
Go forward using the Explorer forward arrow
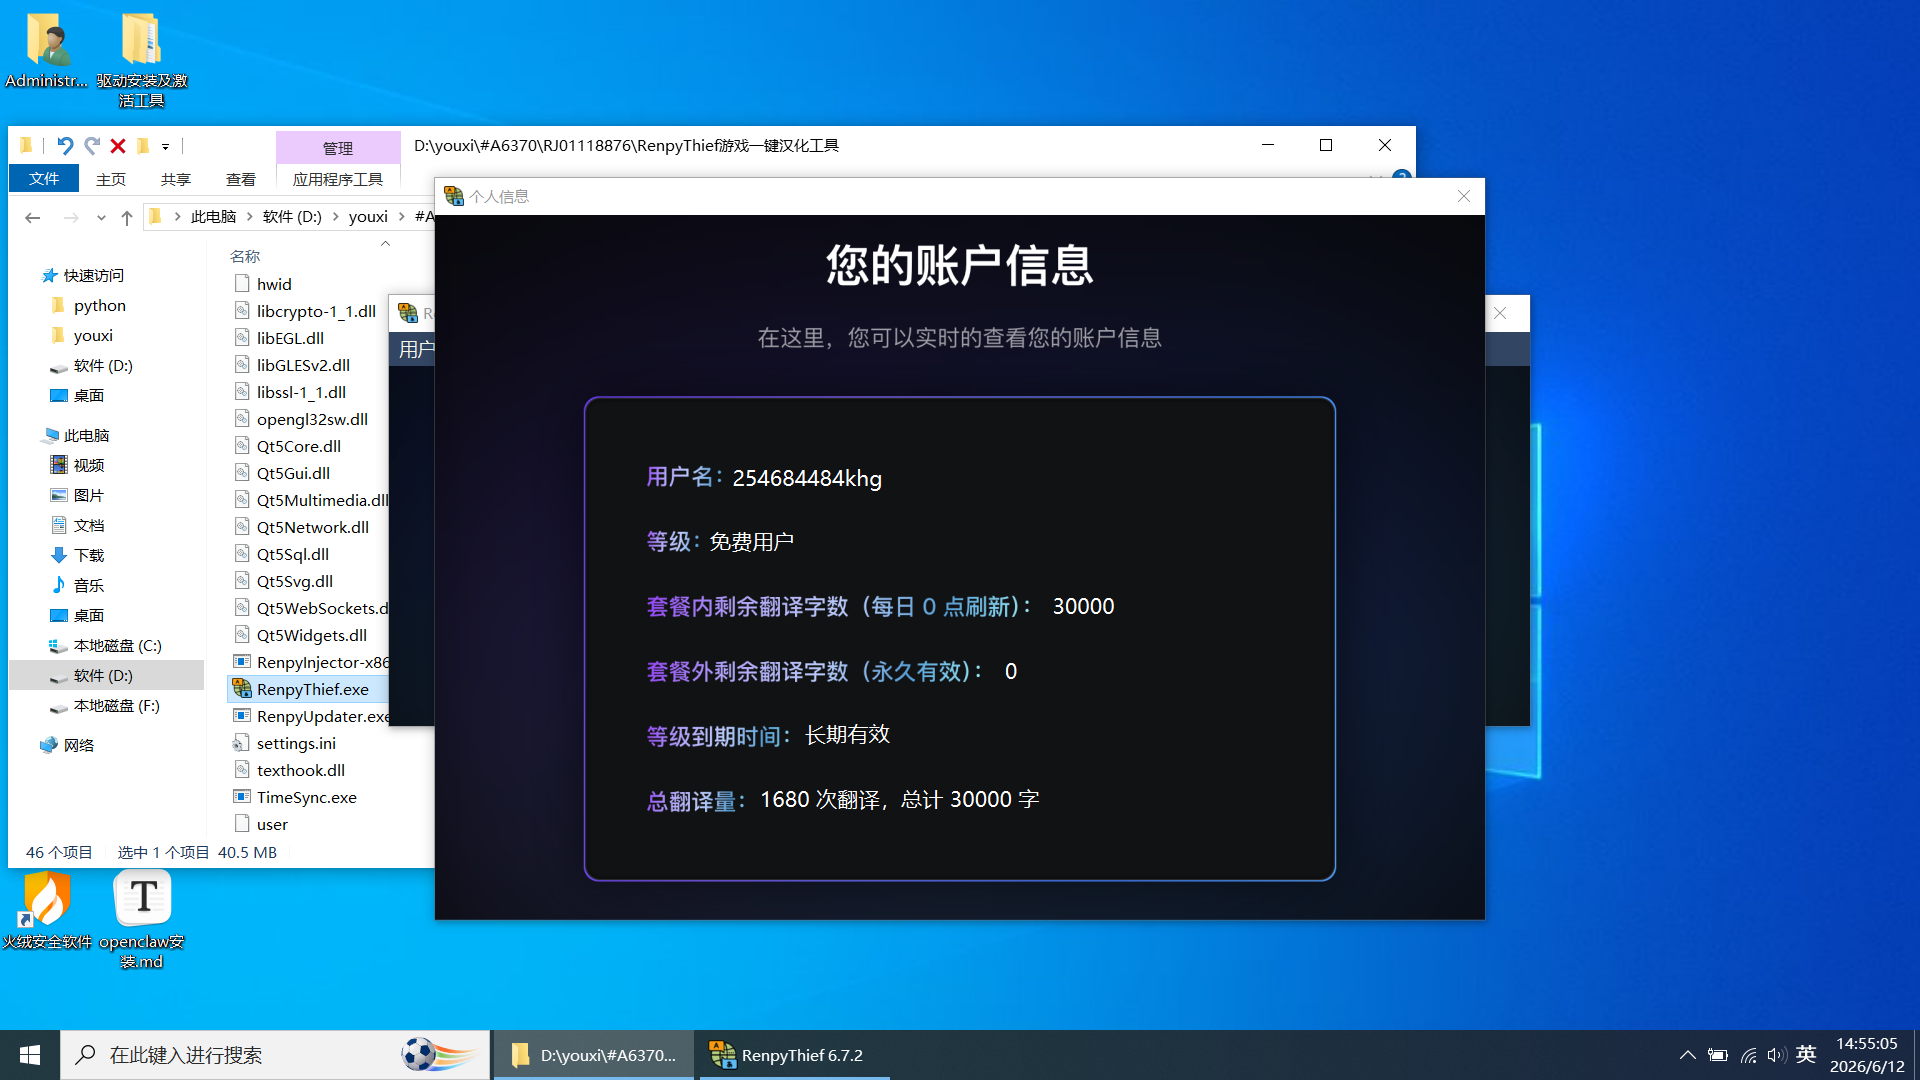click(71, 217)
